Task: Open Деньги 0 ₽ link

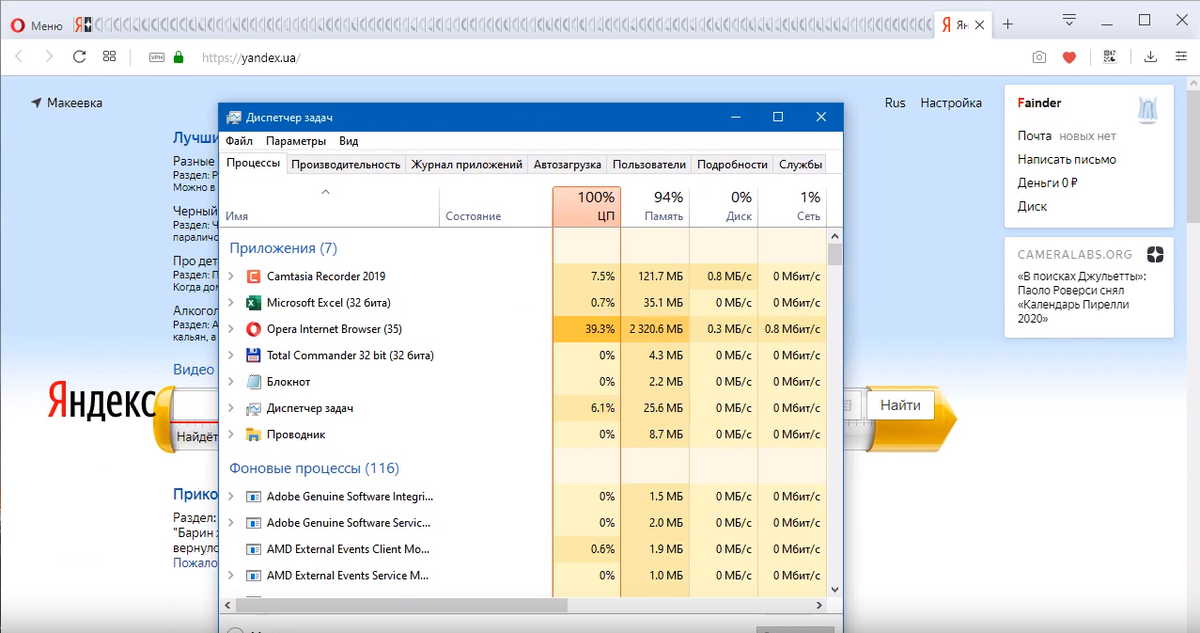Action: click(x=1047, y=183)
